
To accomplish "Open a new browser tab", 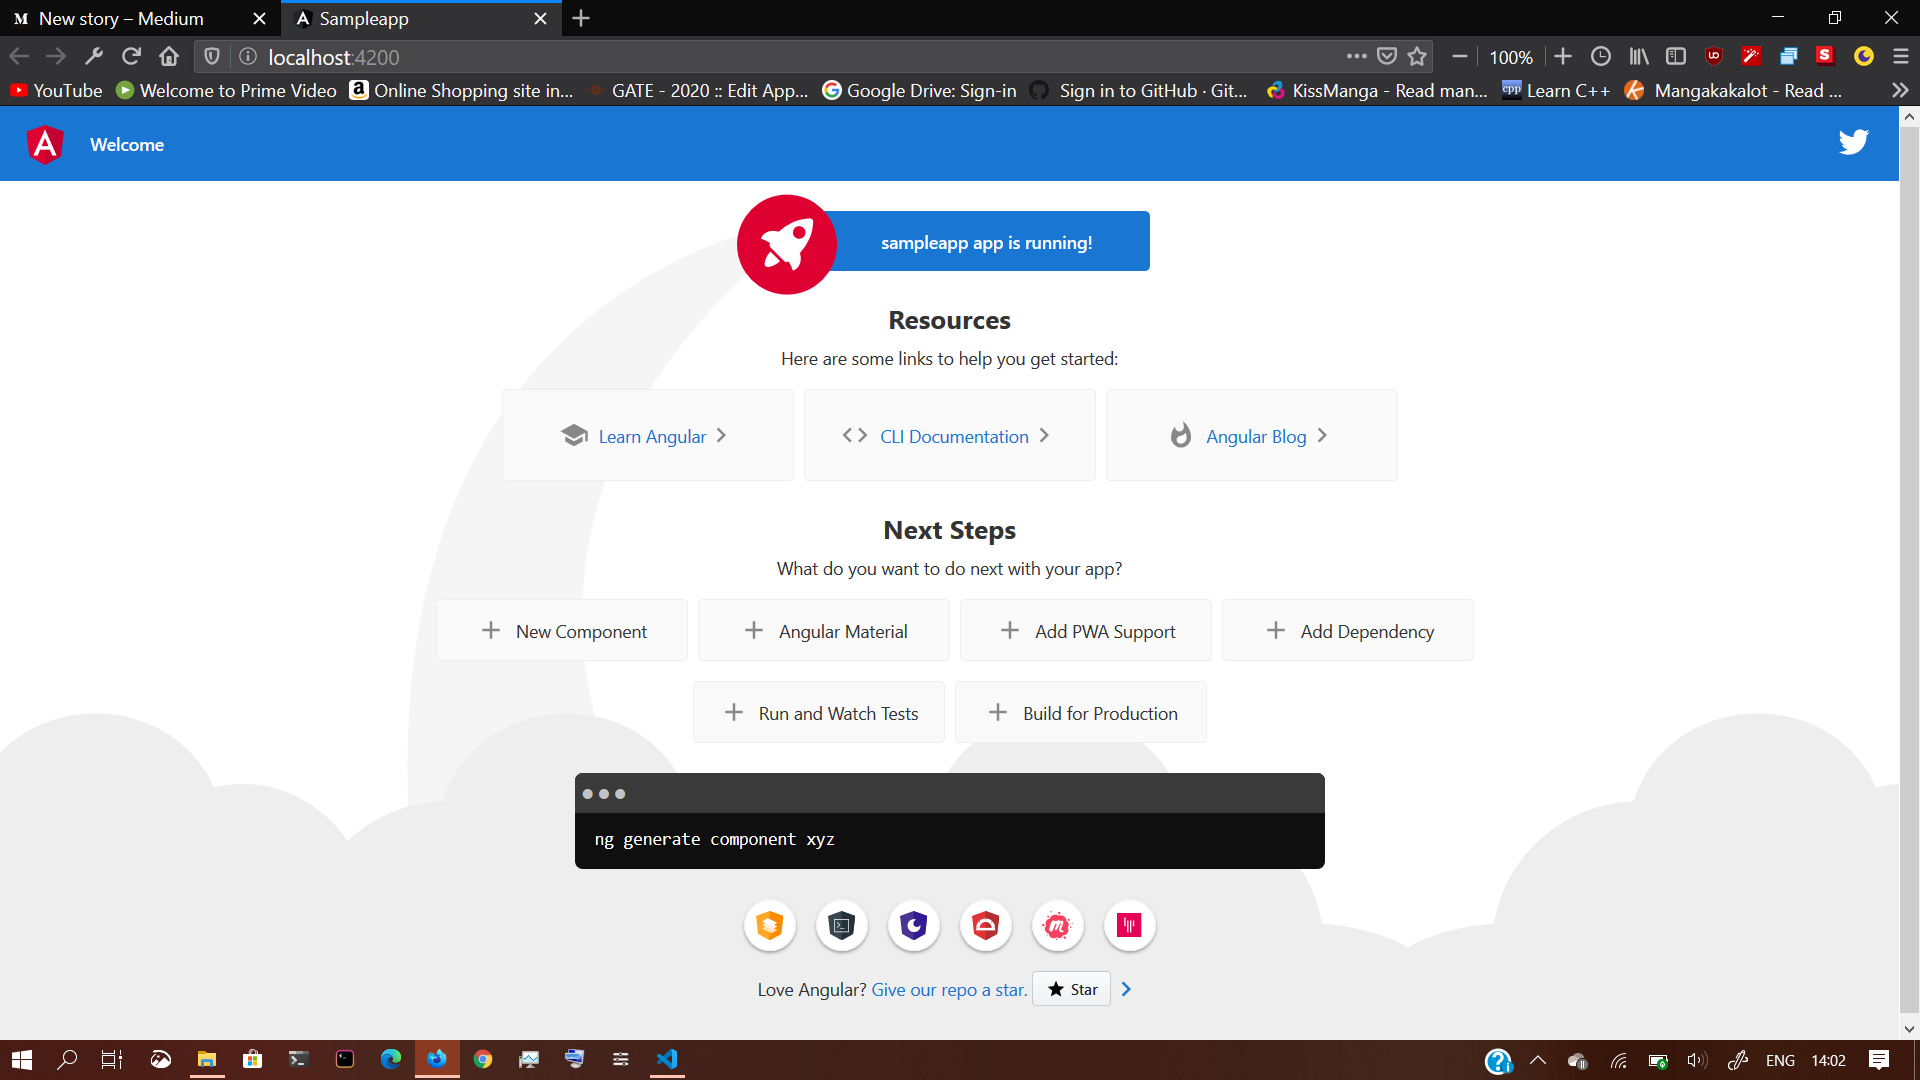I will click(581, 18).
